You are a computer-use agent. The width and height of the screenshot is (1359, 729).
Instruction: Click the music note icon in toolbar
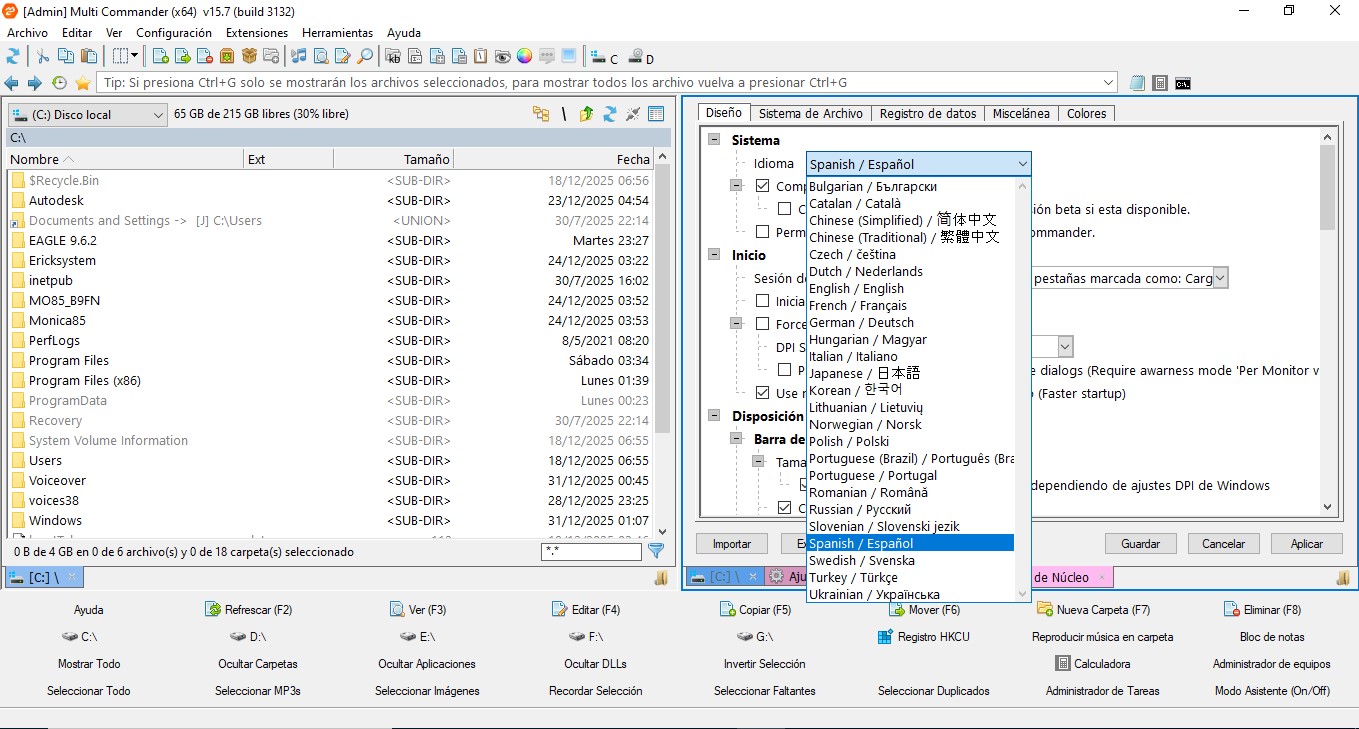(298, 57)
